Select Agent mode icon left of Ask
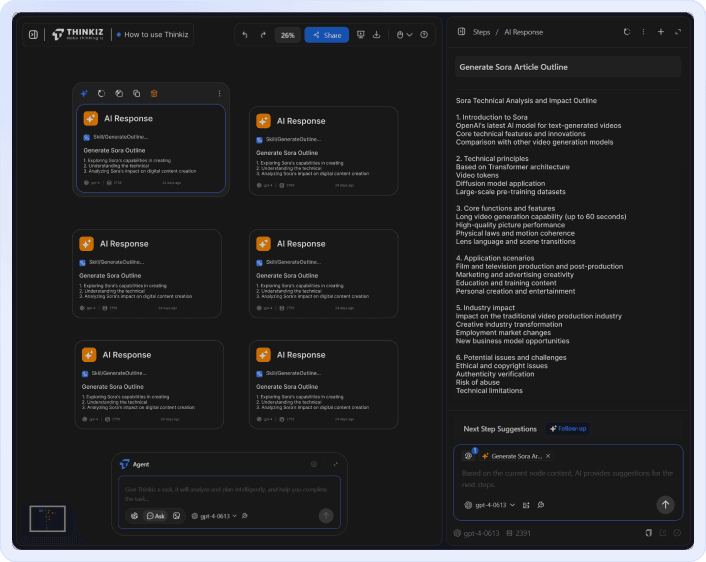The height and width of the screenshot is (562, 706). click(x=134, y=516)
